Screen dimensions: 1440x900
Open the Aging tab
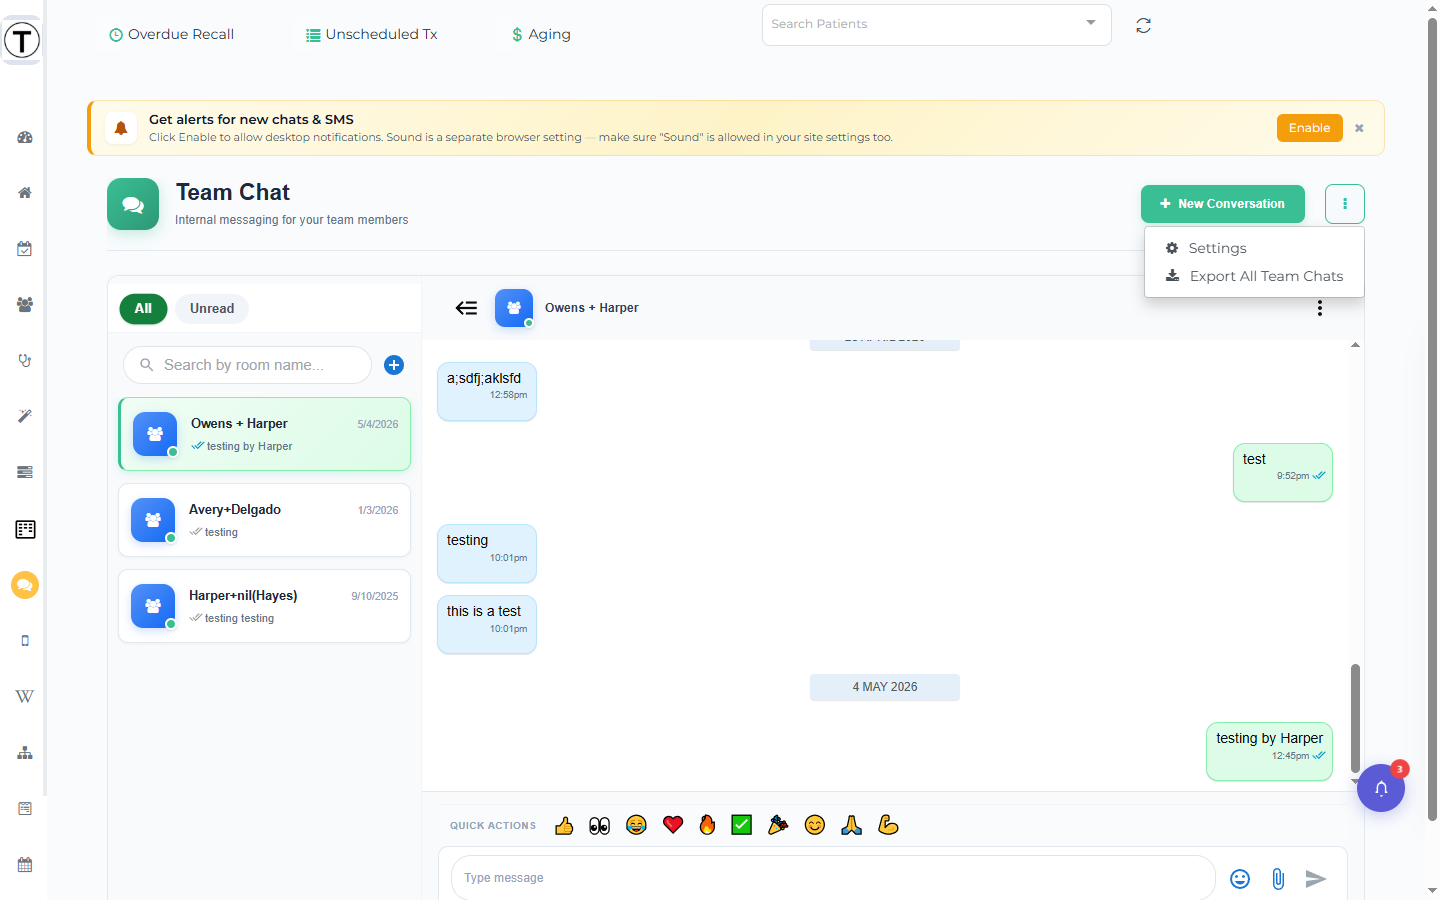point(541,34)
